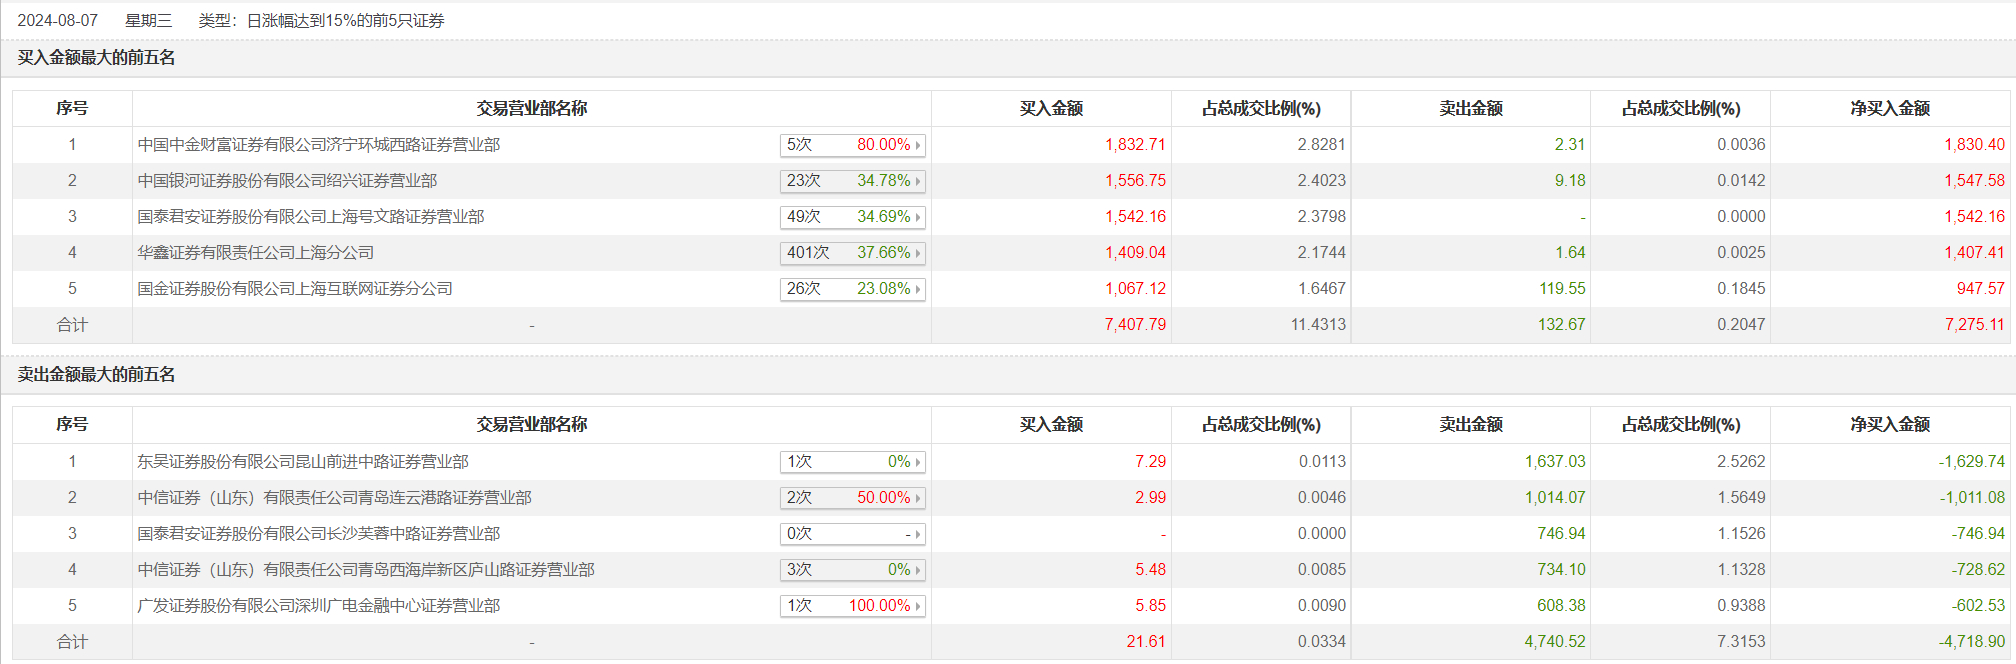This screenshot has height=664, width=2016.
Task: Expand the 23次 34.78% stats box
Action: point(852,181)
